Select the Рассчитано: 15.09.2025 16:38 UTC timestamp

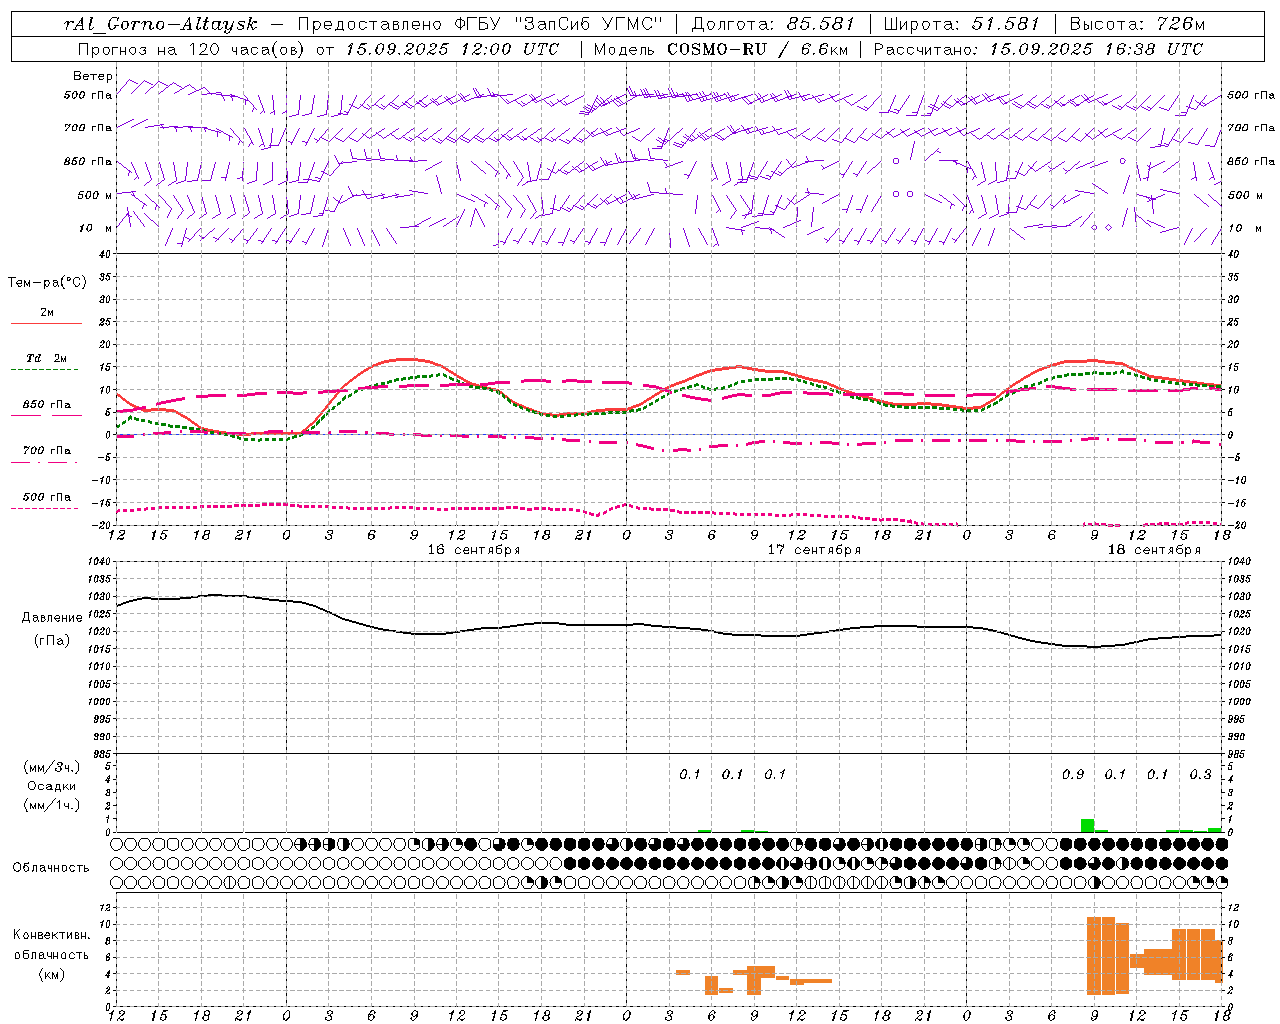[x=1038, y=48]
